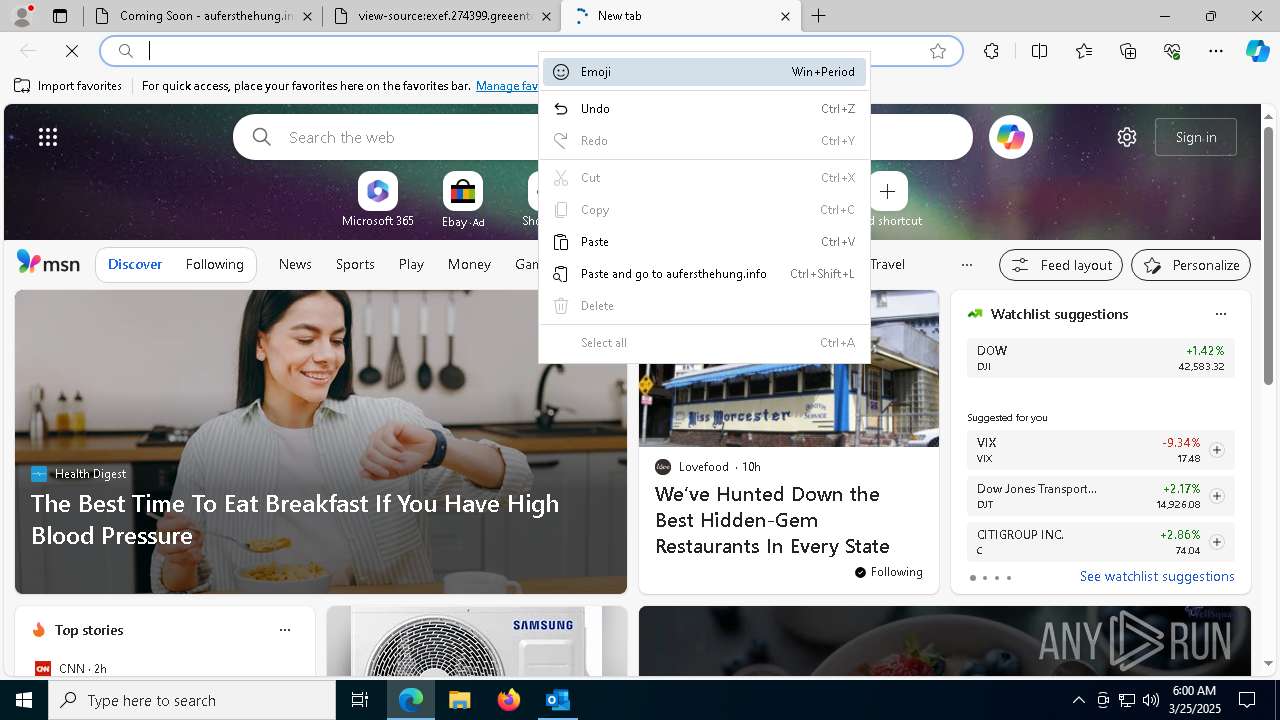The width and height of the screenshot is (1280, 720).
Task: Toggle Following for Lovefood article
Action: point(889,572)
